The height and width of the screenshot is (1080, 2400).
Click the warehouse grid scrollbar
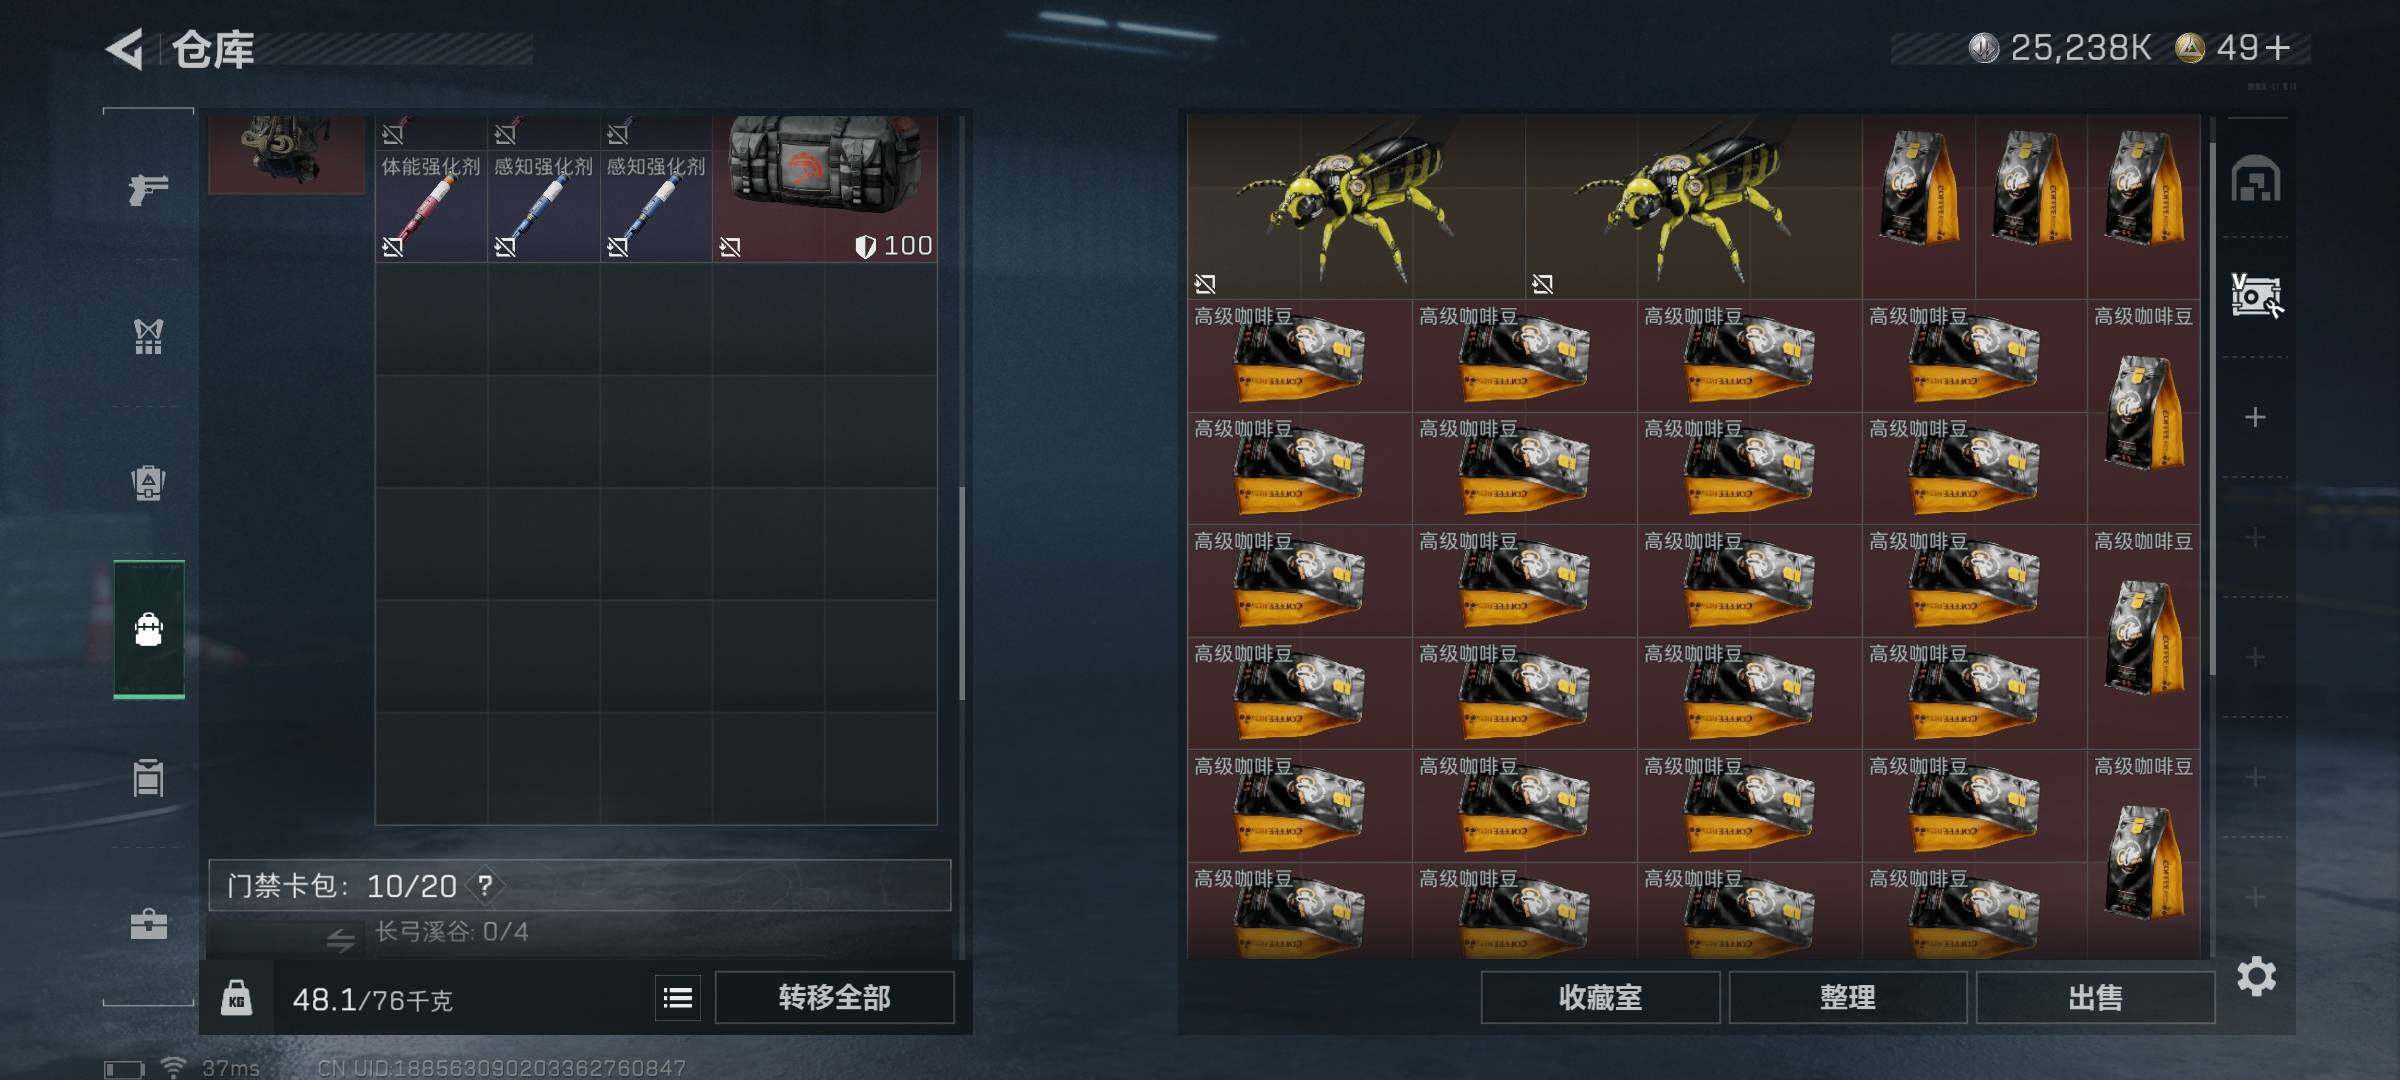(2212, 410)
